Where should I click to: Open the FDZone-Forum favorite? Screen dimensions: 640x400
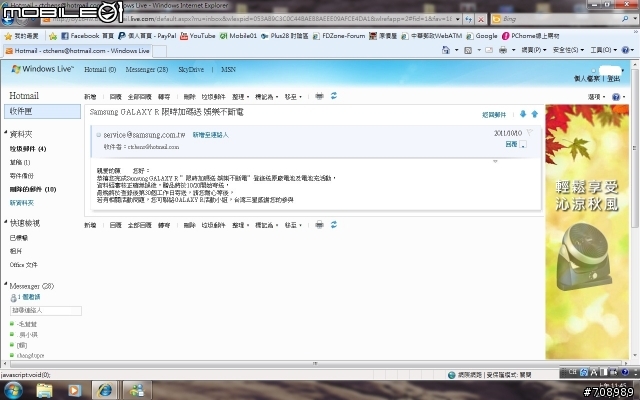point(339,36)
